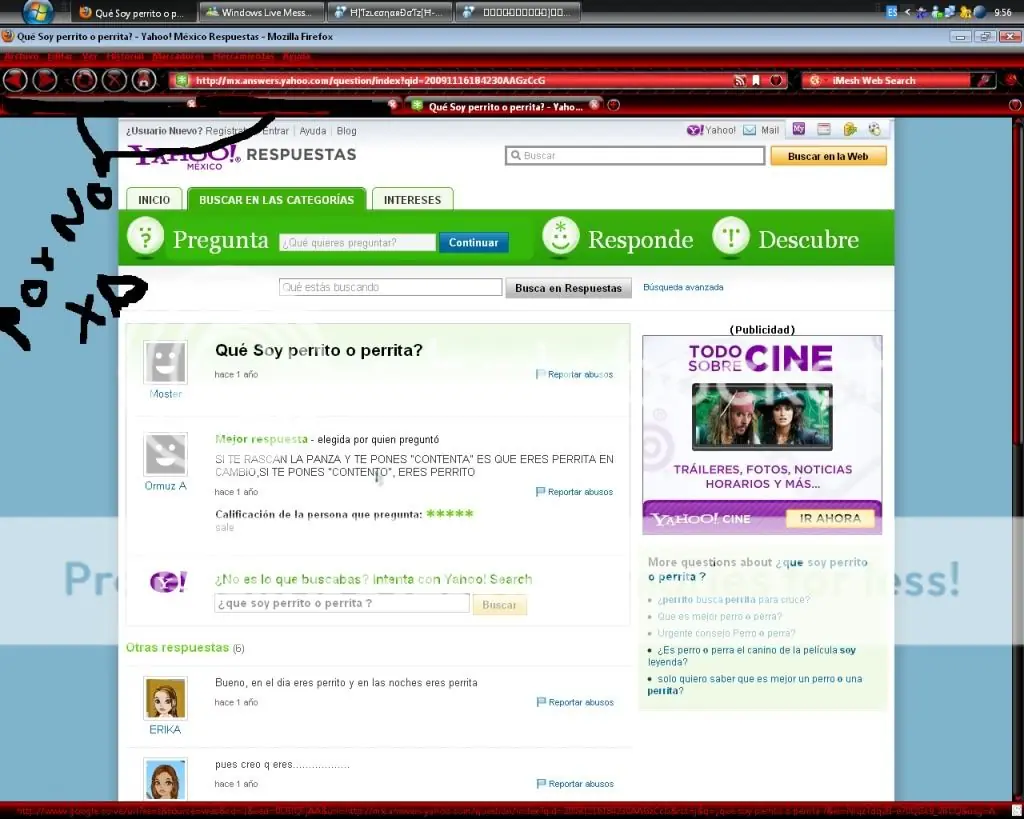Image resolution: width=1024 pixels, height=819 pixels.
Task: Reload the page with the Refresh button
Action: [84, 80]
